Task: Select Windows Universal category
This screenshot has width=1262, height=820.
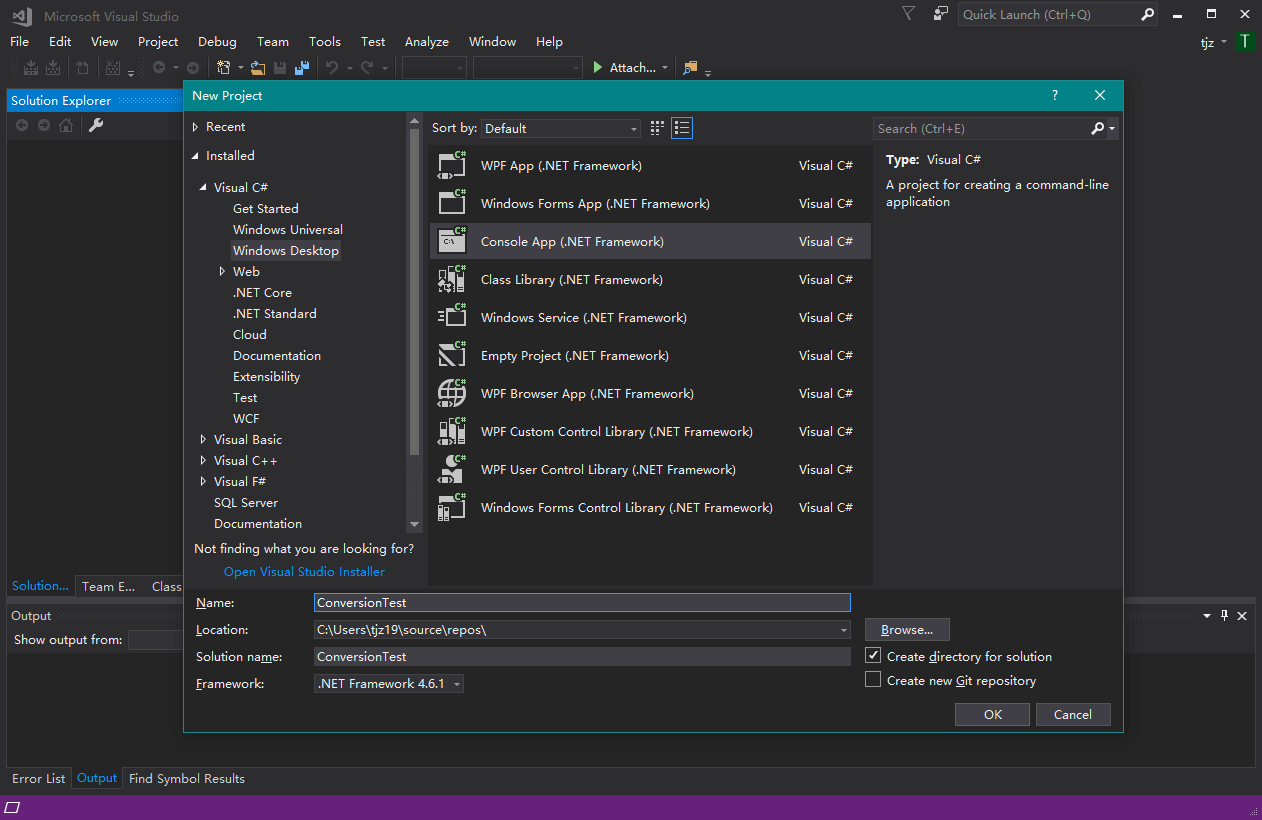Action: click(x=288, y=230)
